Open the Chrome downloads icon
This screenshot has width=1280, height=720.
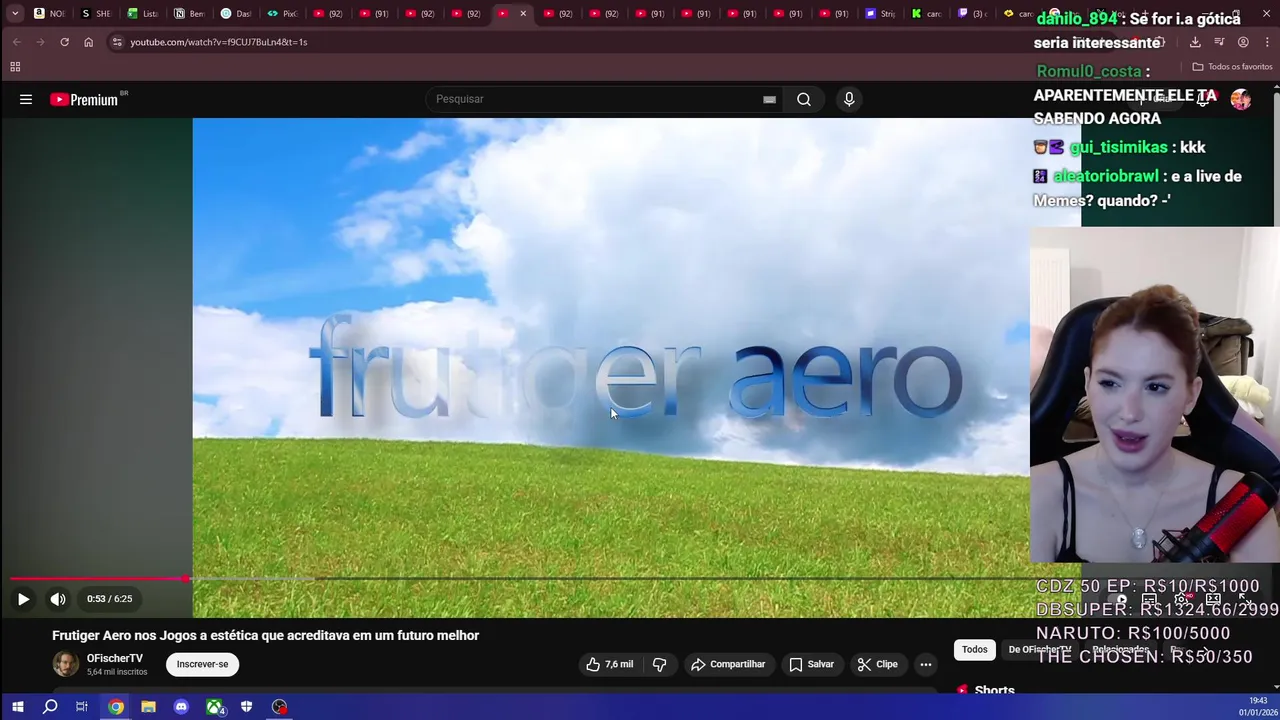[1195, 42]
